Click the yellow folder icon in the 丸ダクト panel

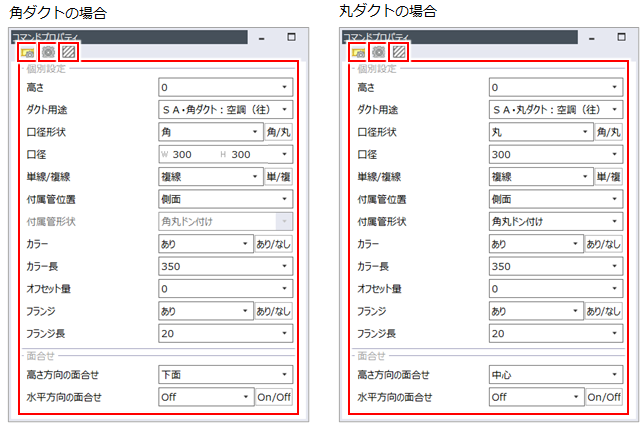pyautogui.click(x=358, y=51)
